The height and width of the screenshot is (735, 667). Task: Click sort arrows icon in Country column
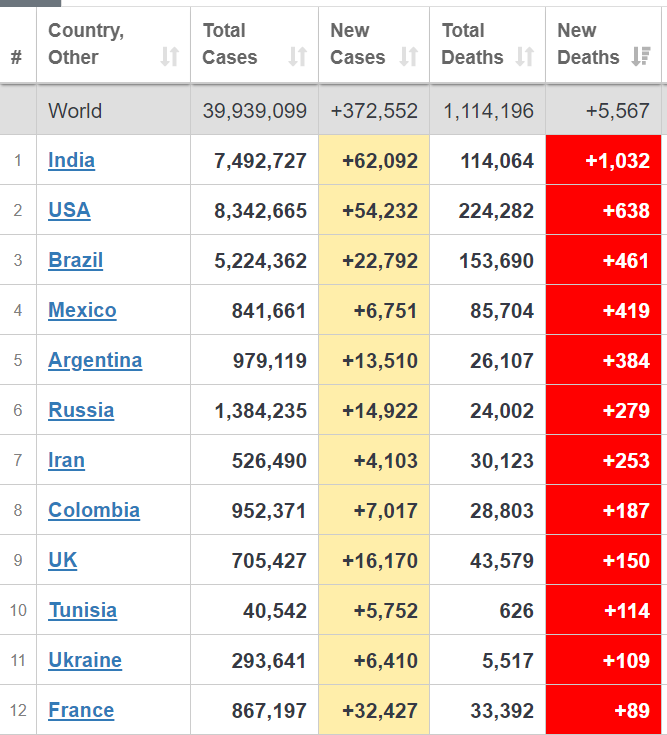170,57
